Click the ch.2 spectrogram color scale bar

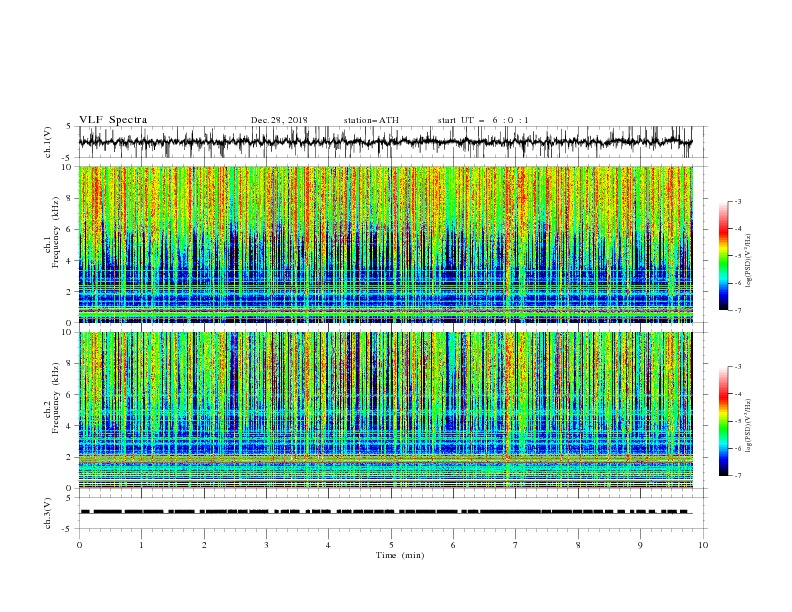pos(723,421)
